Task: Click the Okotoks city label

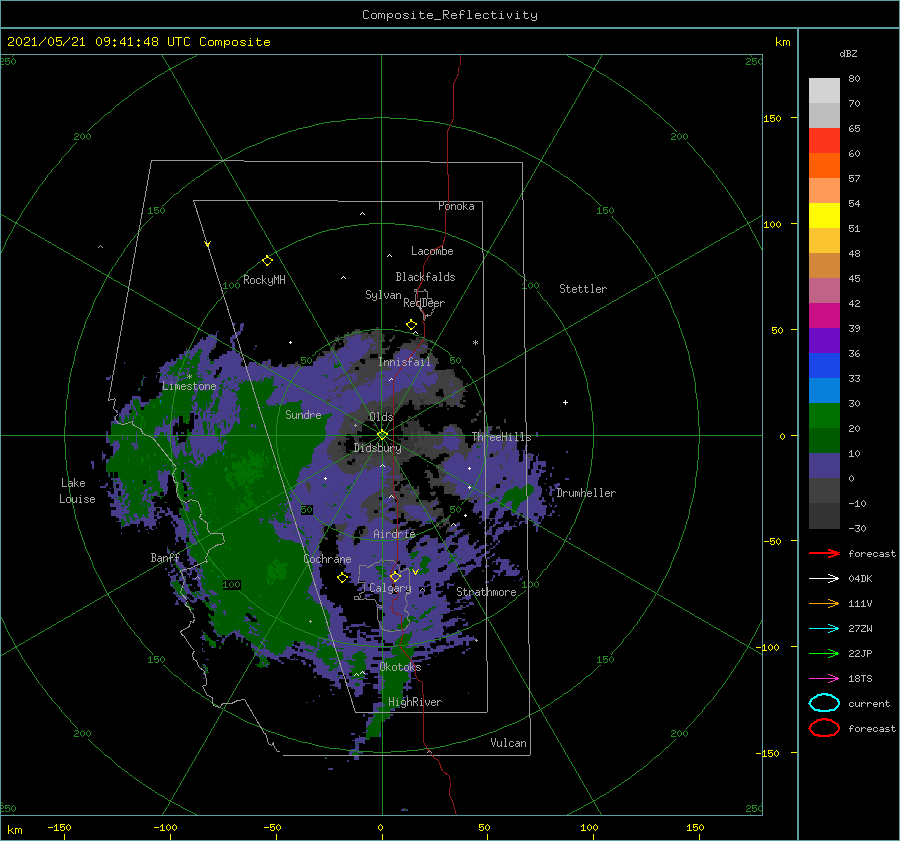Action: point(400,667)
